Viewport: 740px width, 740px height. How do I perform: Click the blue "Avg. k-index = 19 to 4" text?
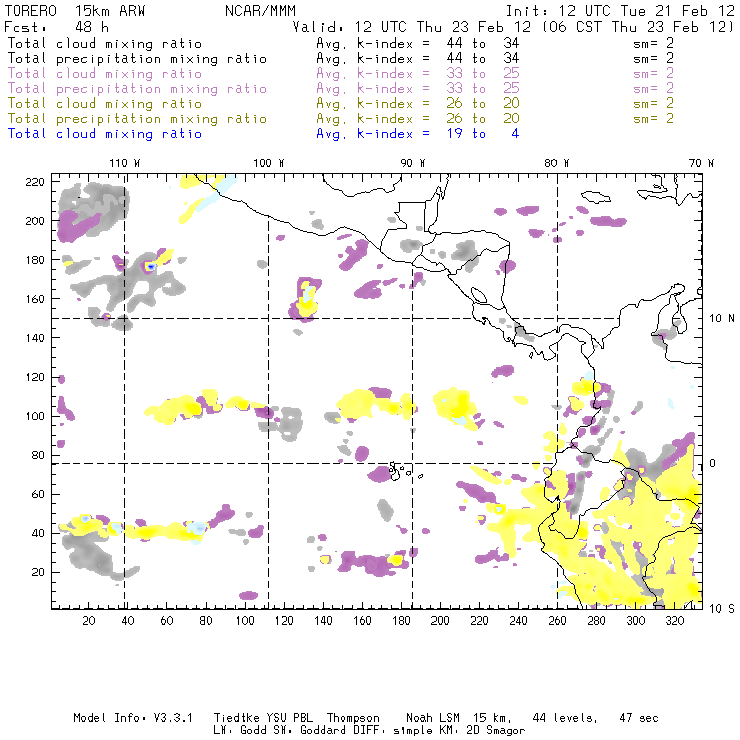[x=418, y=134]
